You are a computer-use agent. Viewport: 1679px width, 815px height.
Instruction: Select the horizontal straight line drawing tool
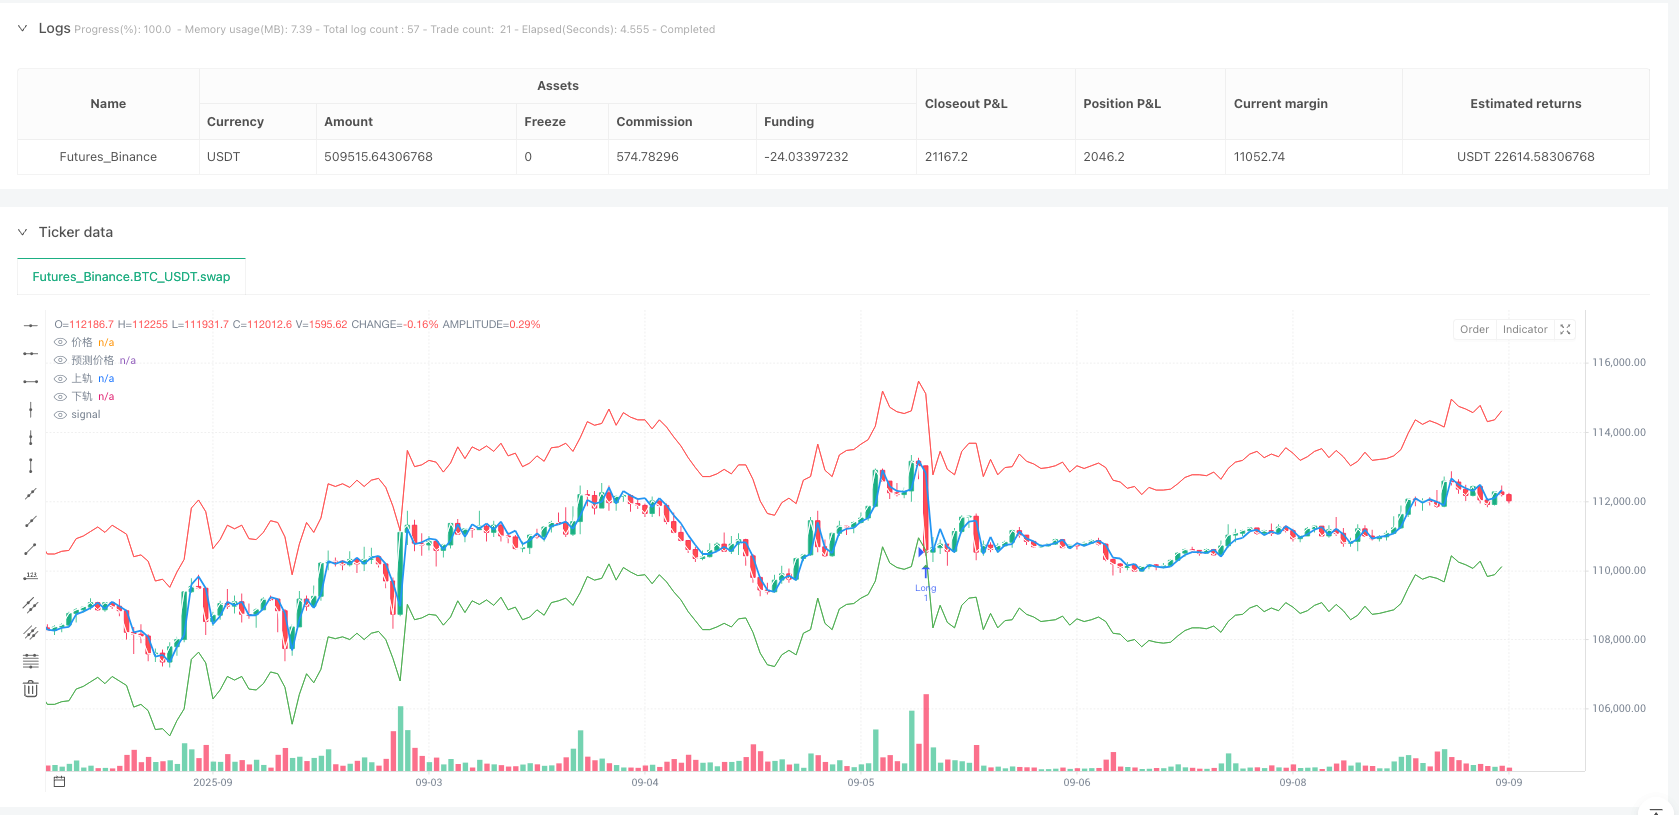(x=31, y=325)
